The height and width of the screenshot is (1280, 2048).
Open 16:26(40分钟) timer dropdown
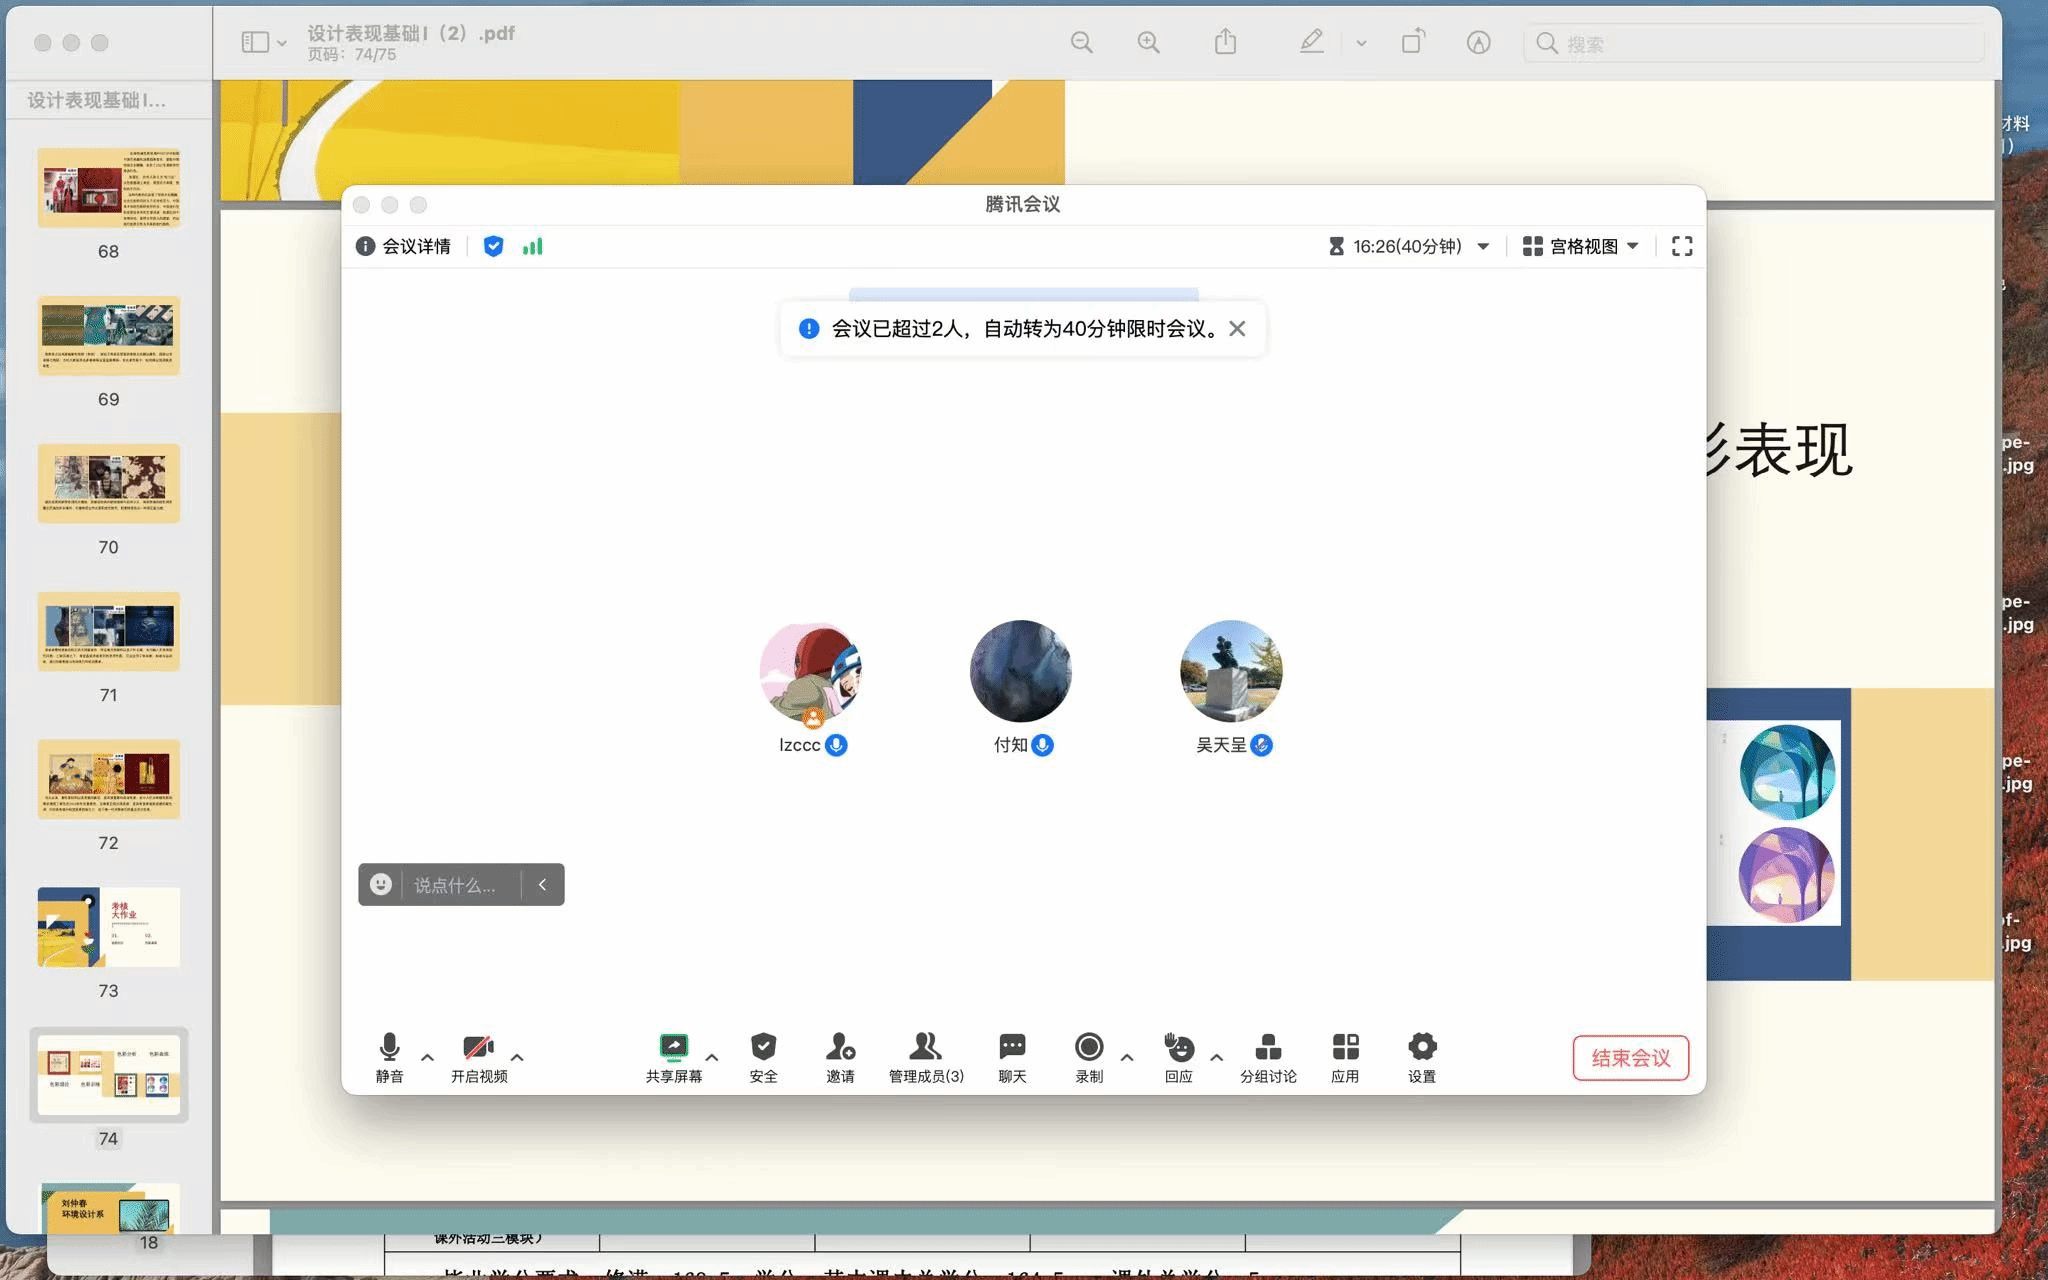1409,246
